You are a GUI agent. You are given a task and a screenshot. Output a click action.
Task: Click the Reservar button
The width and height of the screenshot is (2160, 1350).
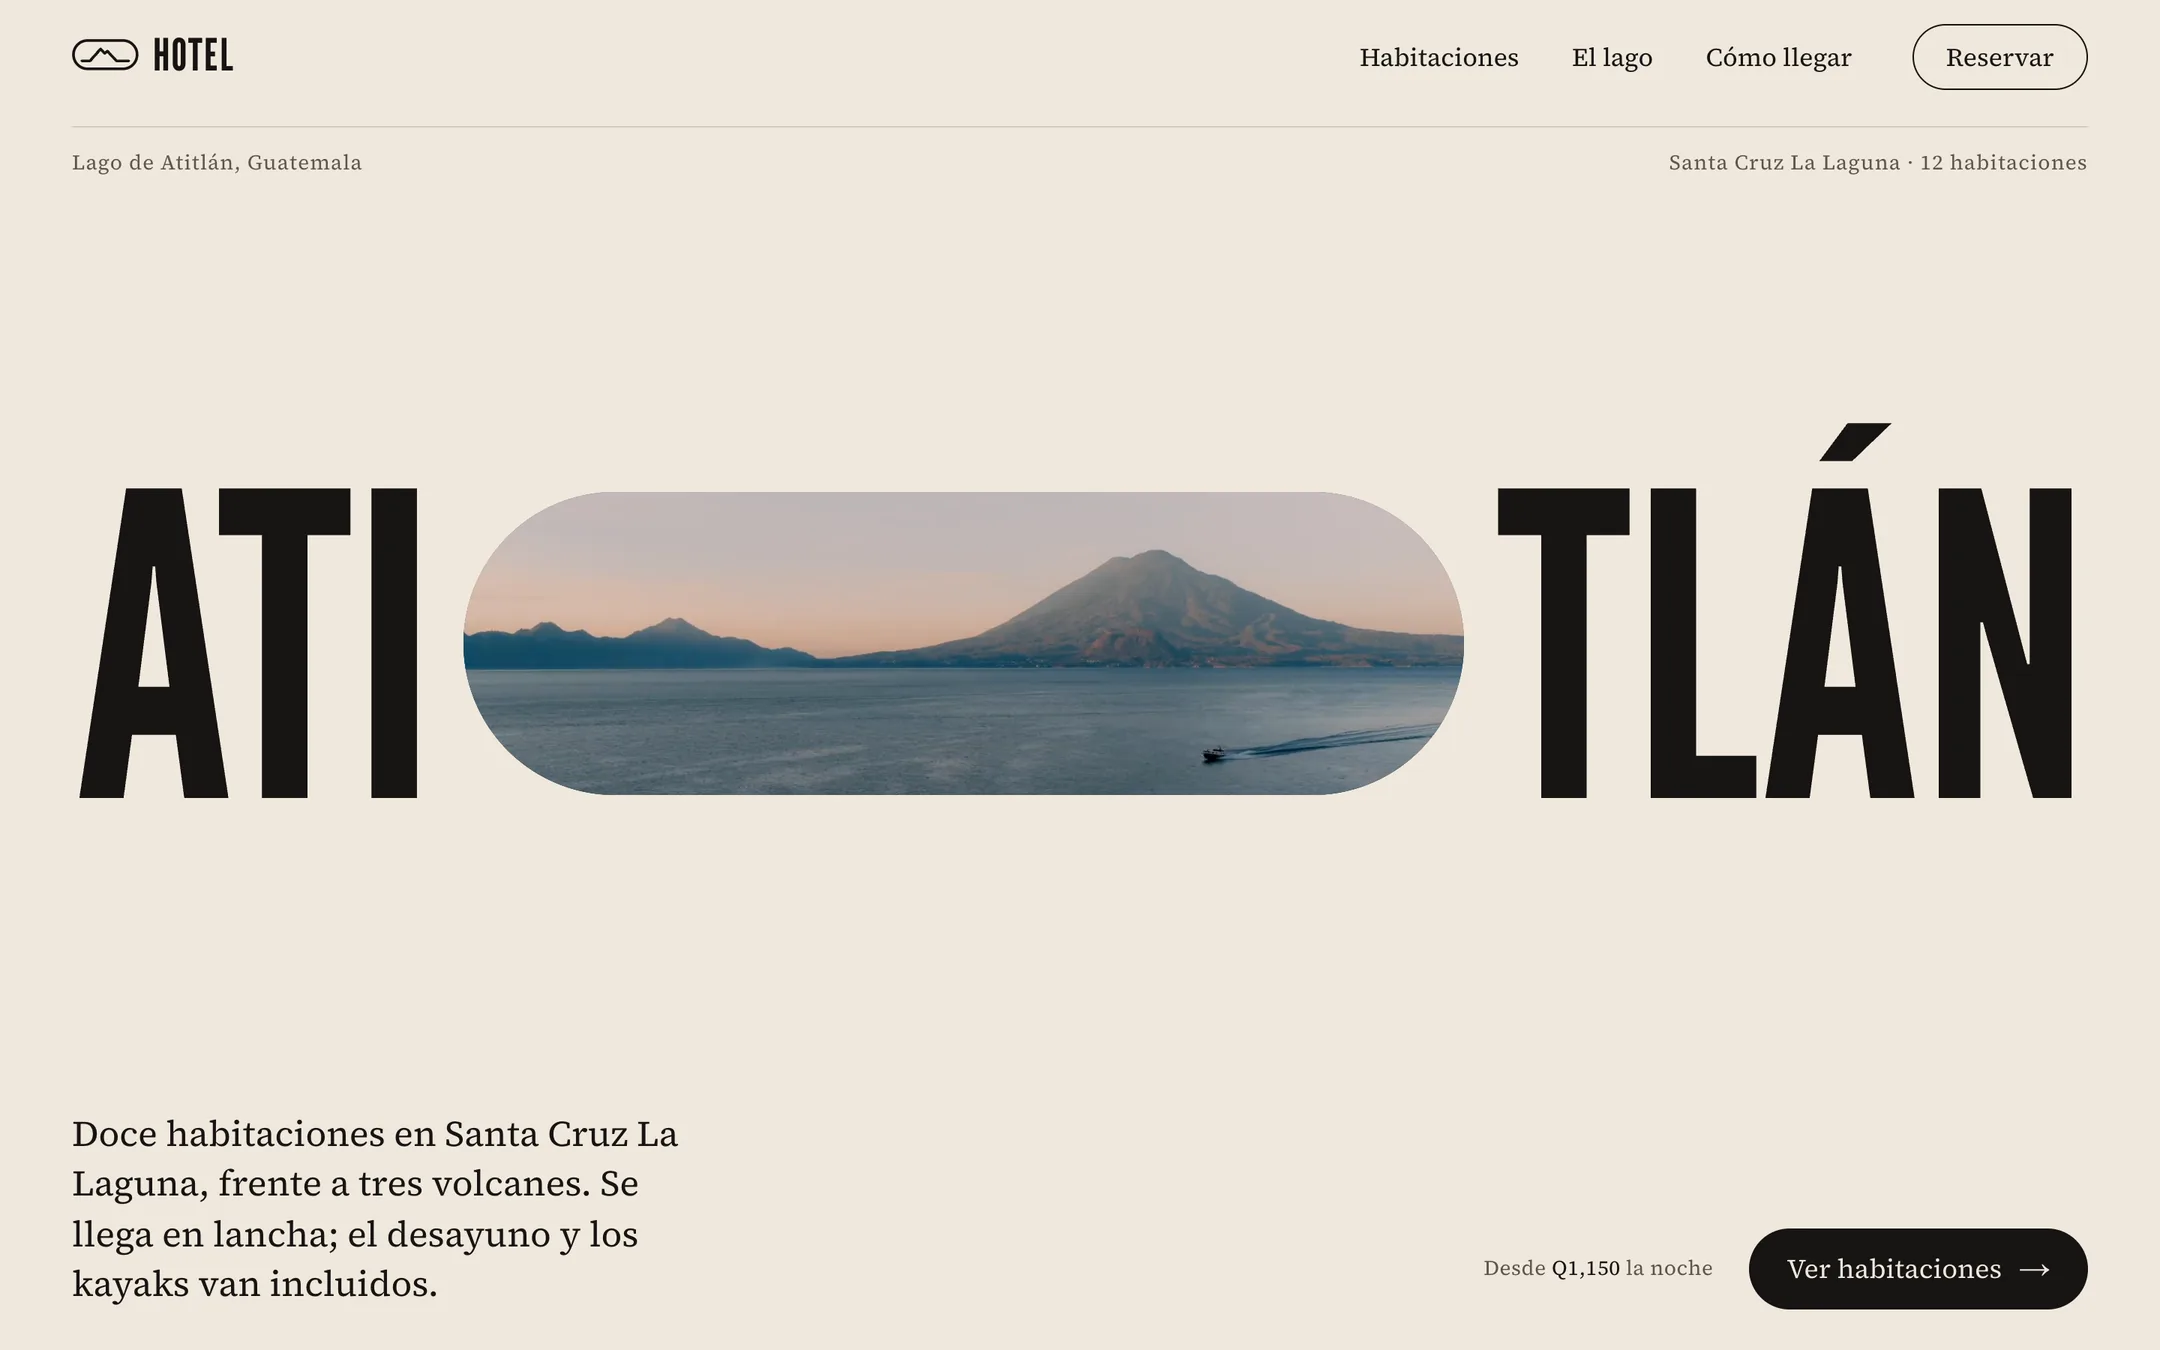(x=1999, y=57)
